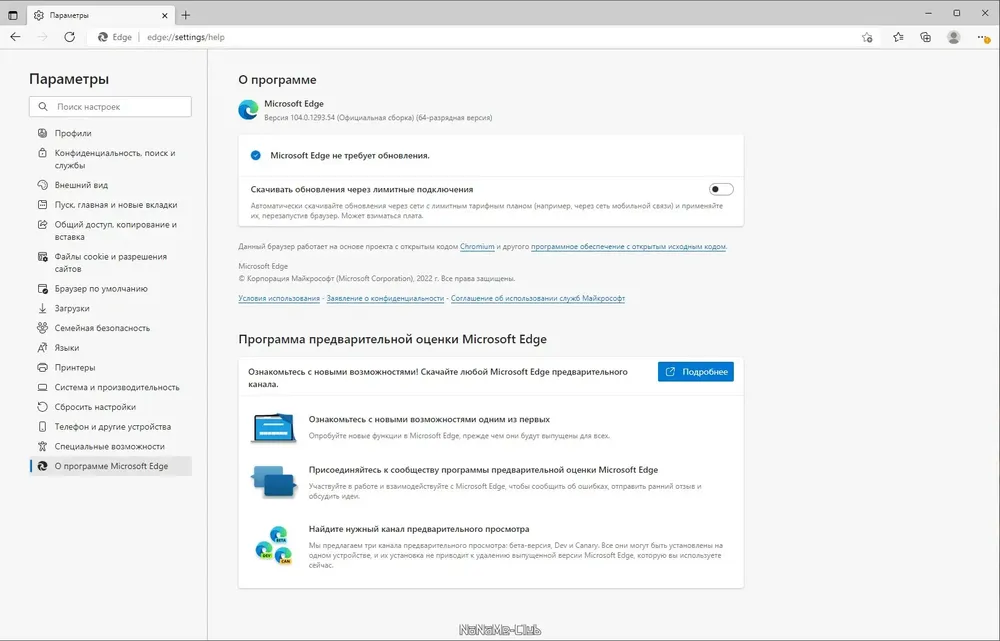This screenshot has width=1000, height=641.
Task: Open the tab actions menu icon
Action: [12, 15]
